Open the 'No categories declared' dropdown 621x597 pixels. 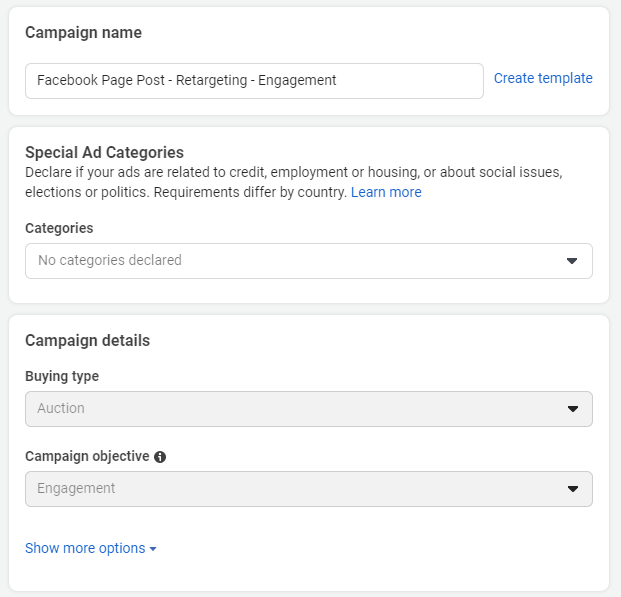[309, 261]
